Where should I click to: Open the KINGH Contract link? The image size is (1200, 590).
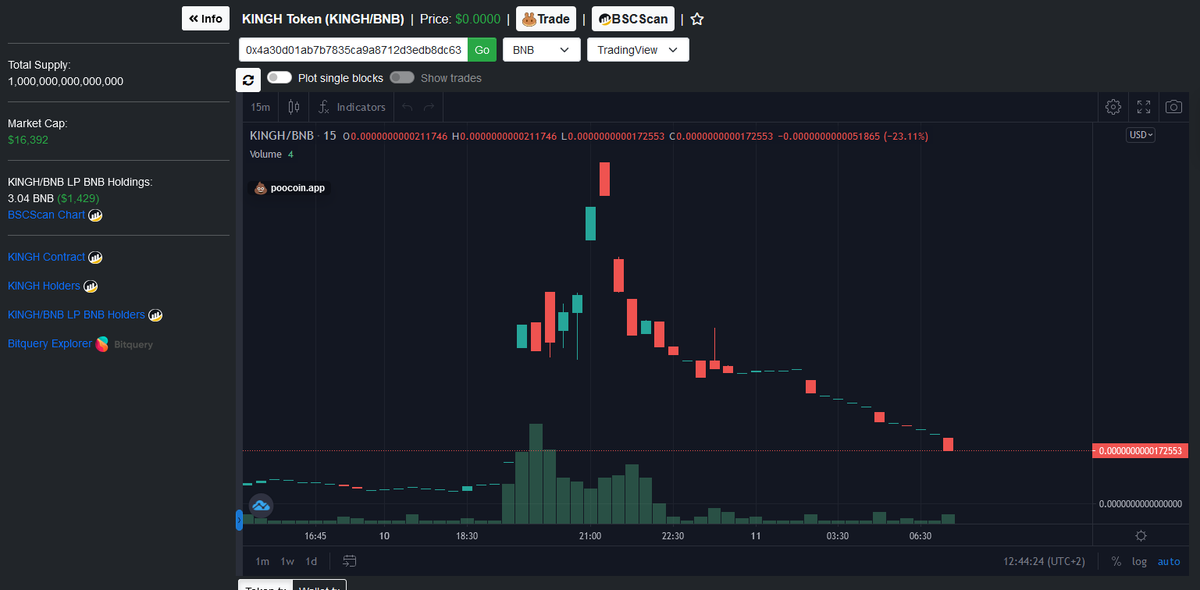tap(46, 257)
